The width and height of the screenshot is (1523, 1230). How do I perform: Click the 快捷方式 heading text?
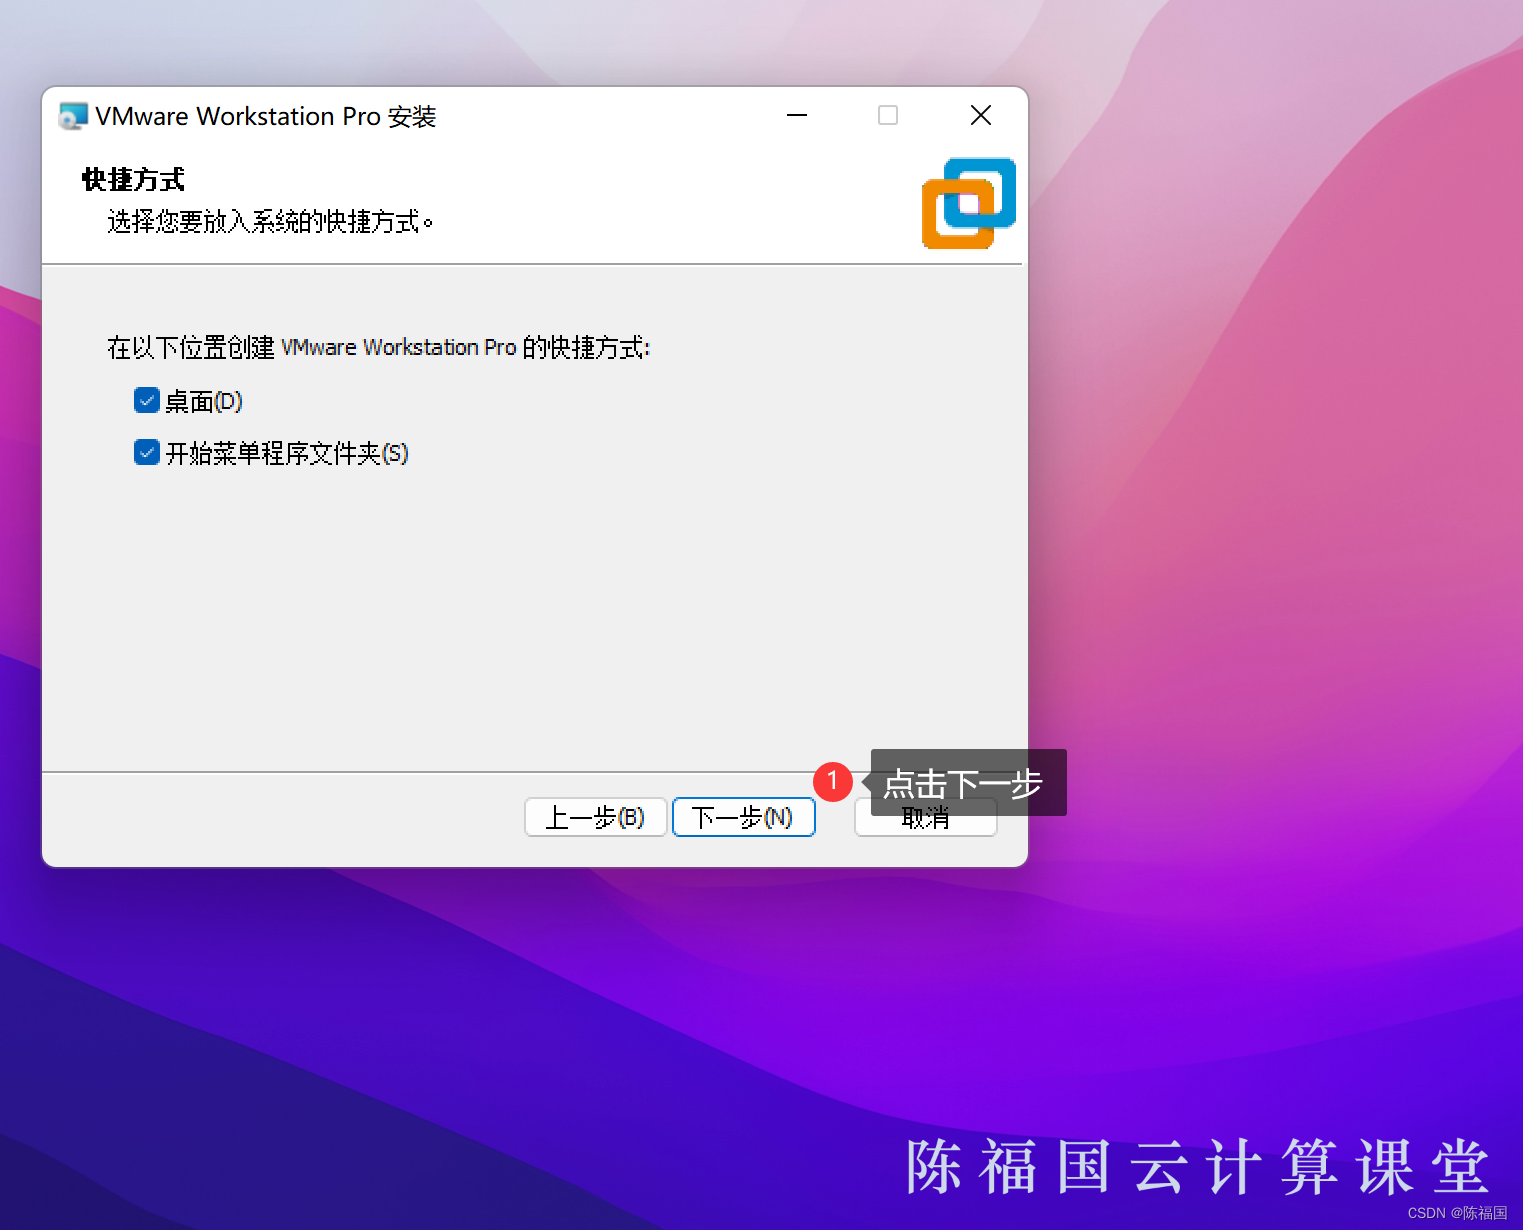133,180
